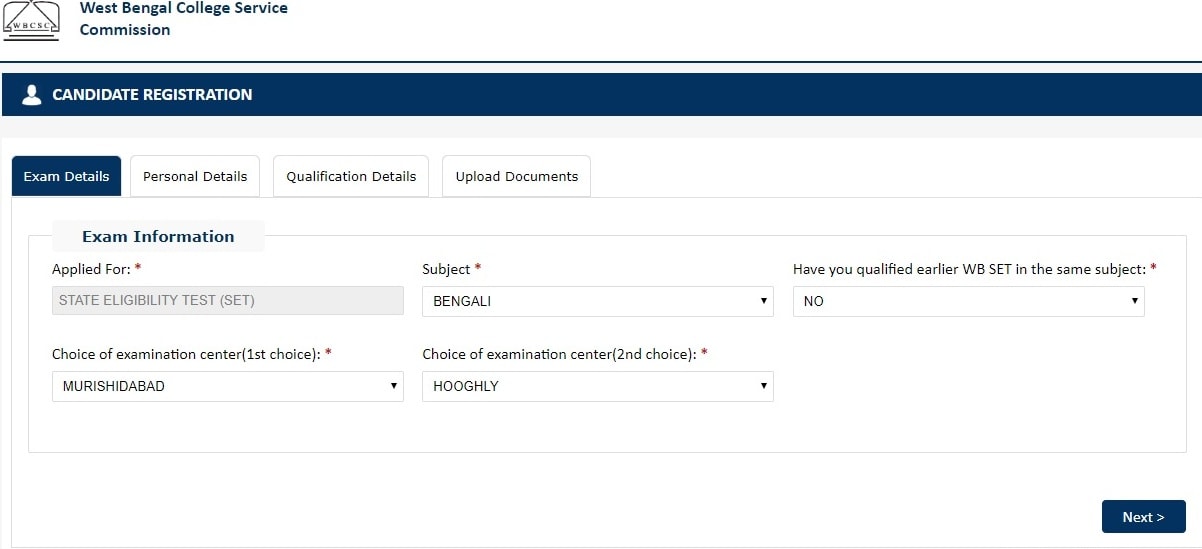Screen dimensions: 1202x549
Task: Click the CANDIDATE REGISTRATION header text
Action: 152,95
